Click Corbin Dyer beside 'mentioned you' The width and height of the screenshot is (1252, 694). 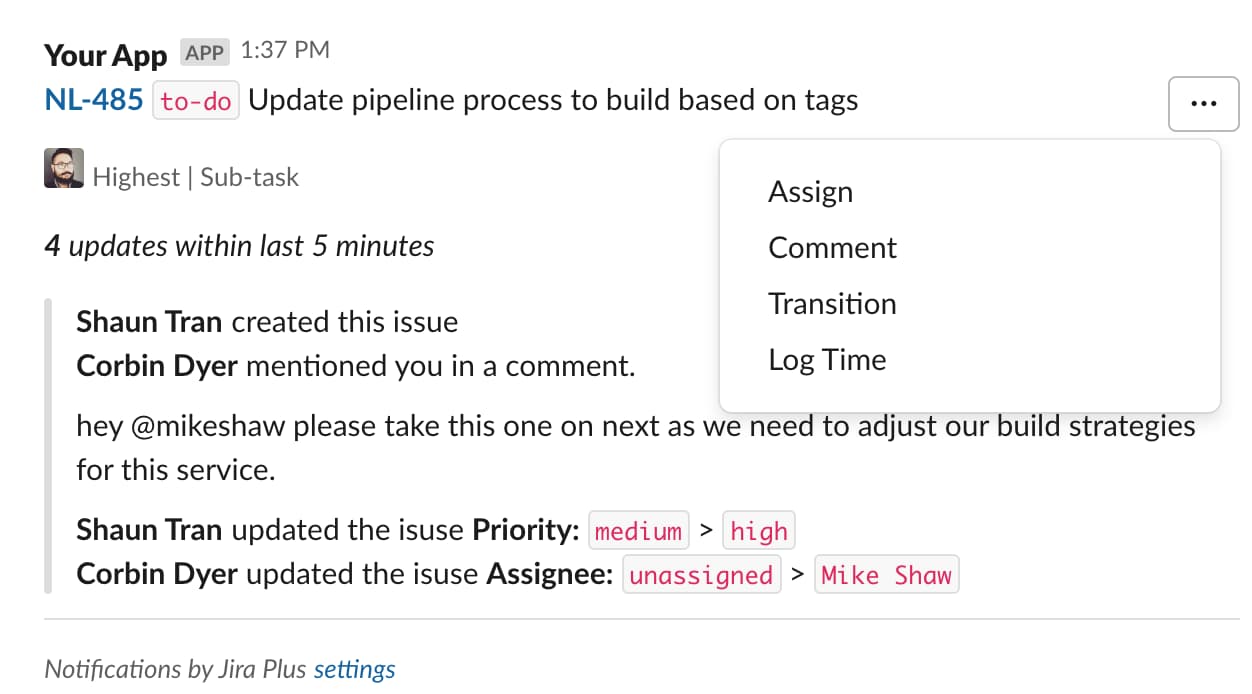click(157, 366)
